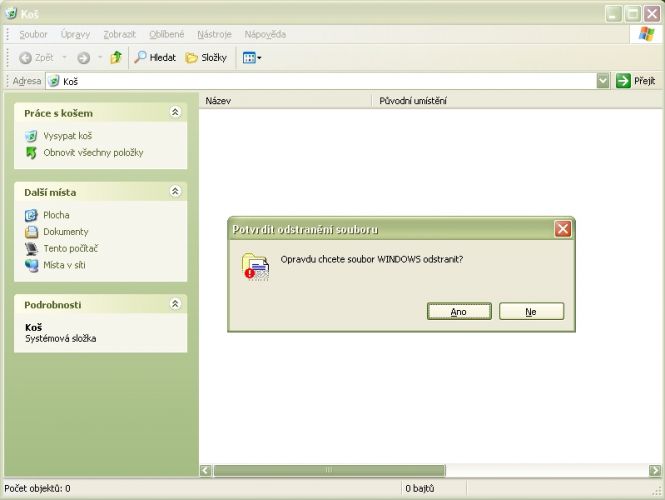Click the Systémová složka details text
The height and width of the screenshot is (500, 665).
pos(61,338)
